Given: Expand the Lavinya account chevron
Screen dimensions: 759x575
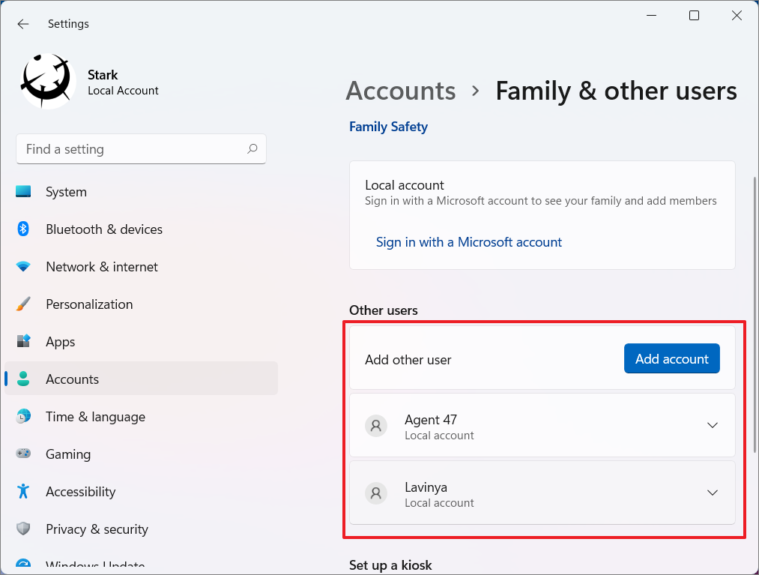Looking at the screenshot, I should pos(712,493).
